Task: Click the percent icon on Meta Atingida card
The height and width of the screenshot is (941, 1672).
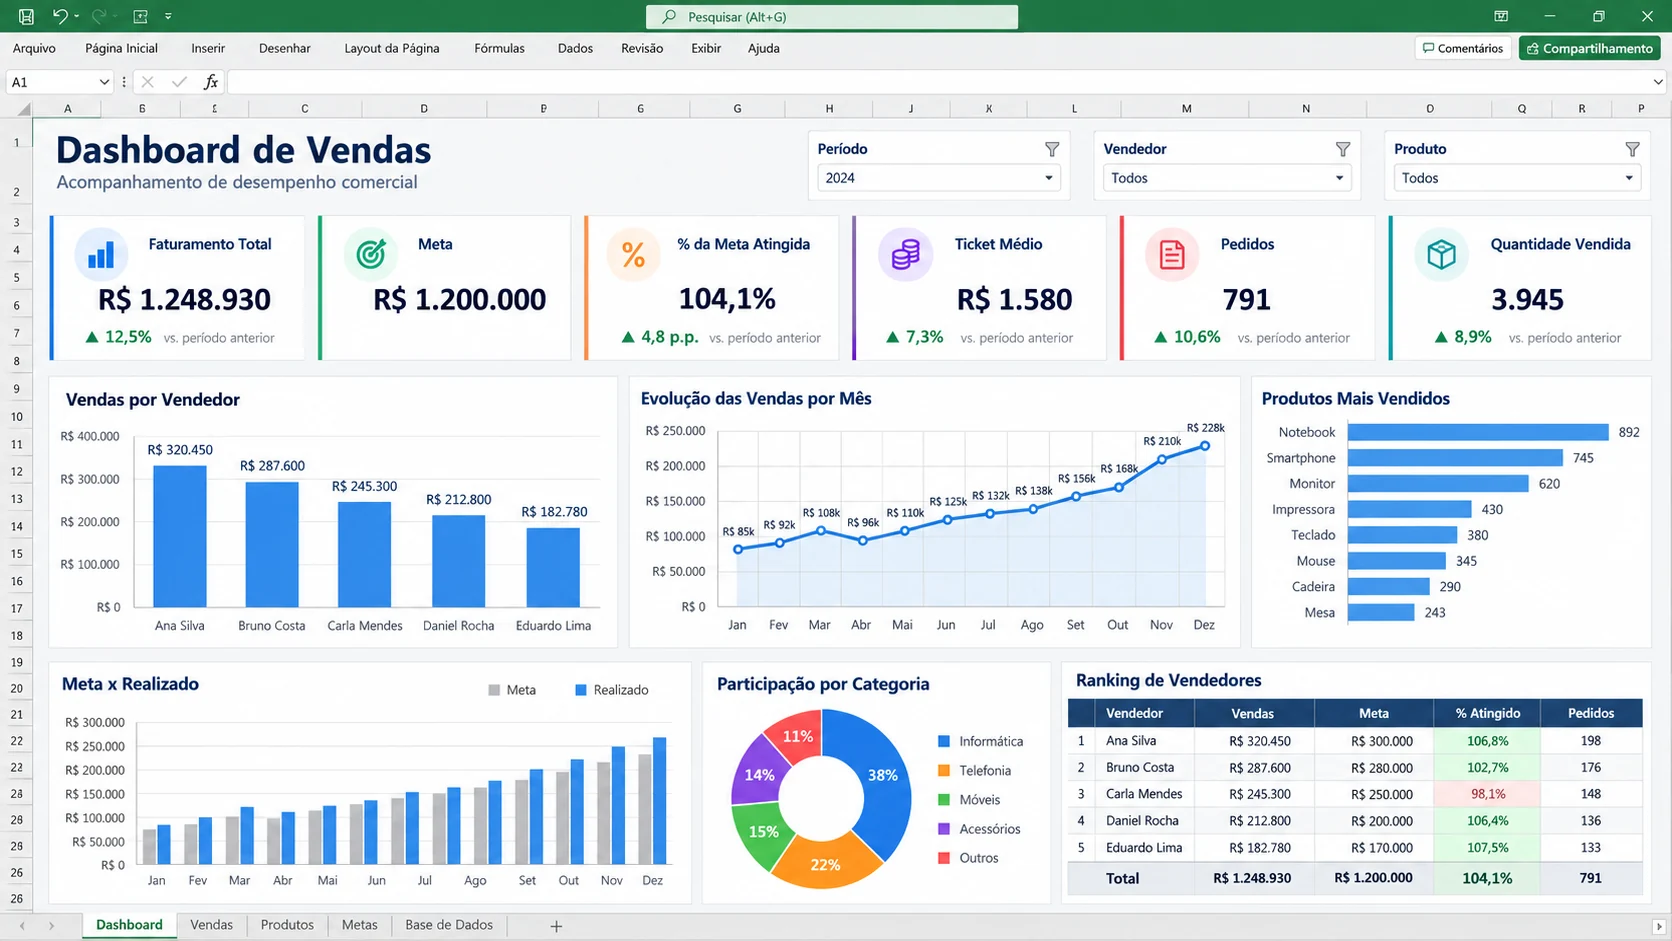Action: point(633,255)
